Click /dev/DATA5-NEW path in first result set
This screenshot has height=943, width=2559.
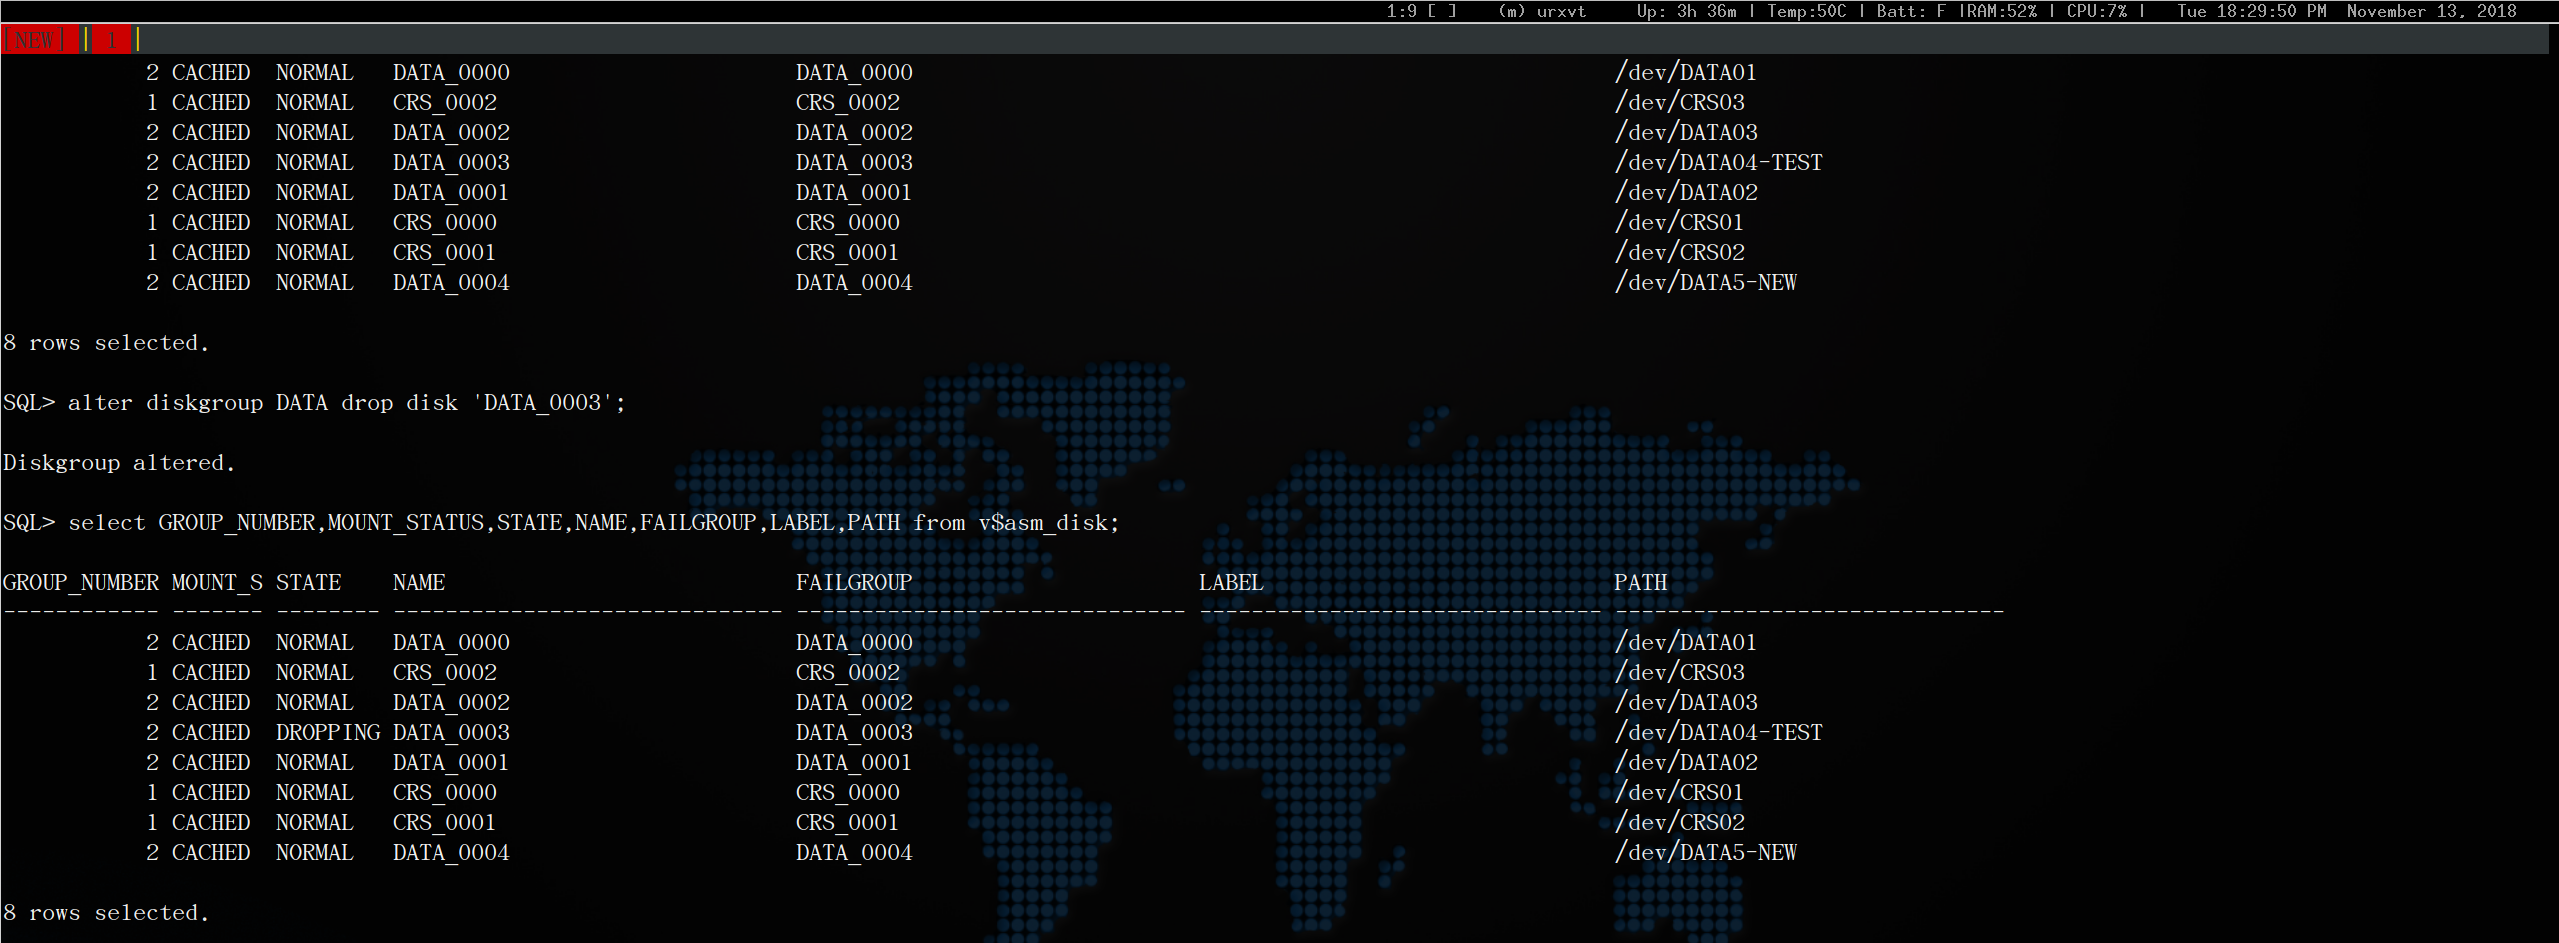[x=1705, y=283]
